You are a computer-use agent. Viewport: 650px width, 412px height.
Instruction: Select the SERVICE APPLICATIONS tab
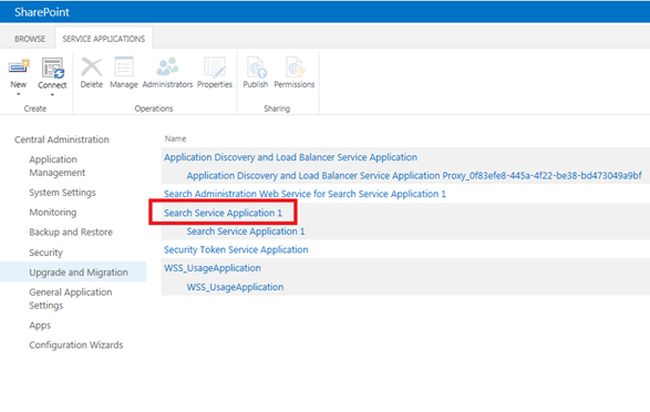pos(104,39)
